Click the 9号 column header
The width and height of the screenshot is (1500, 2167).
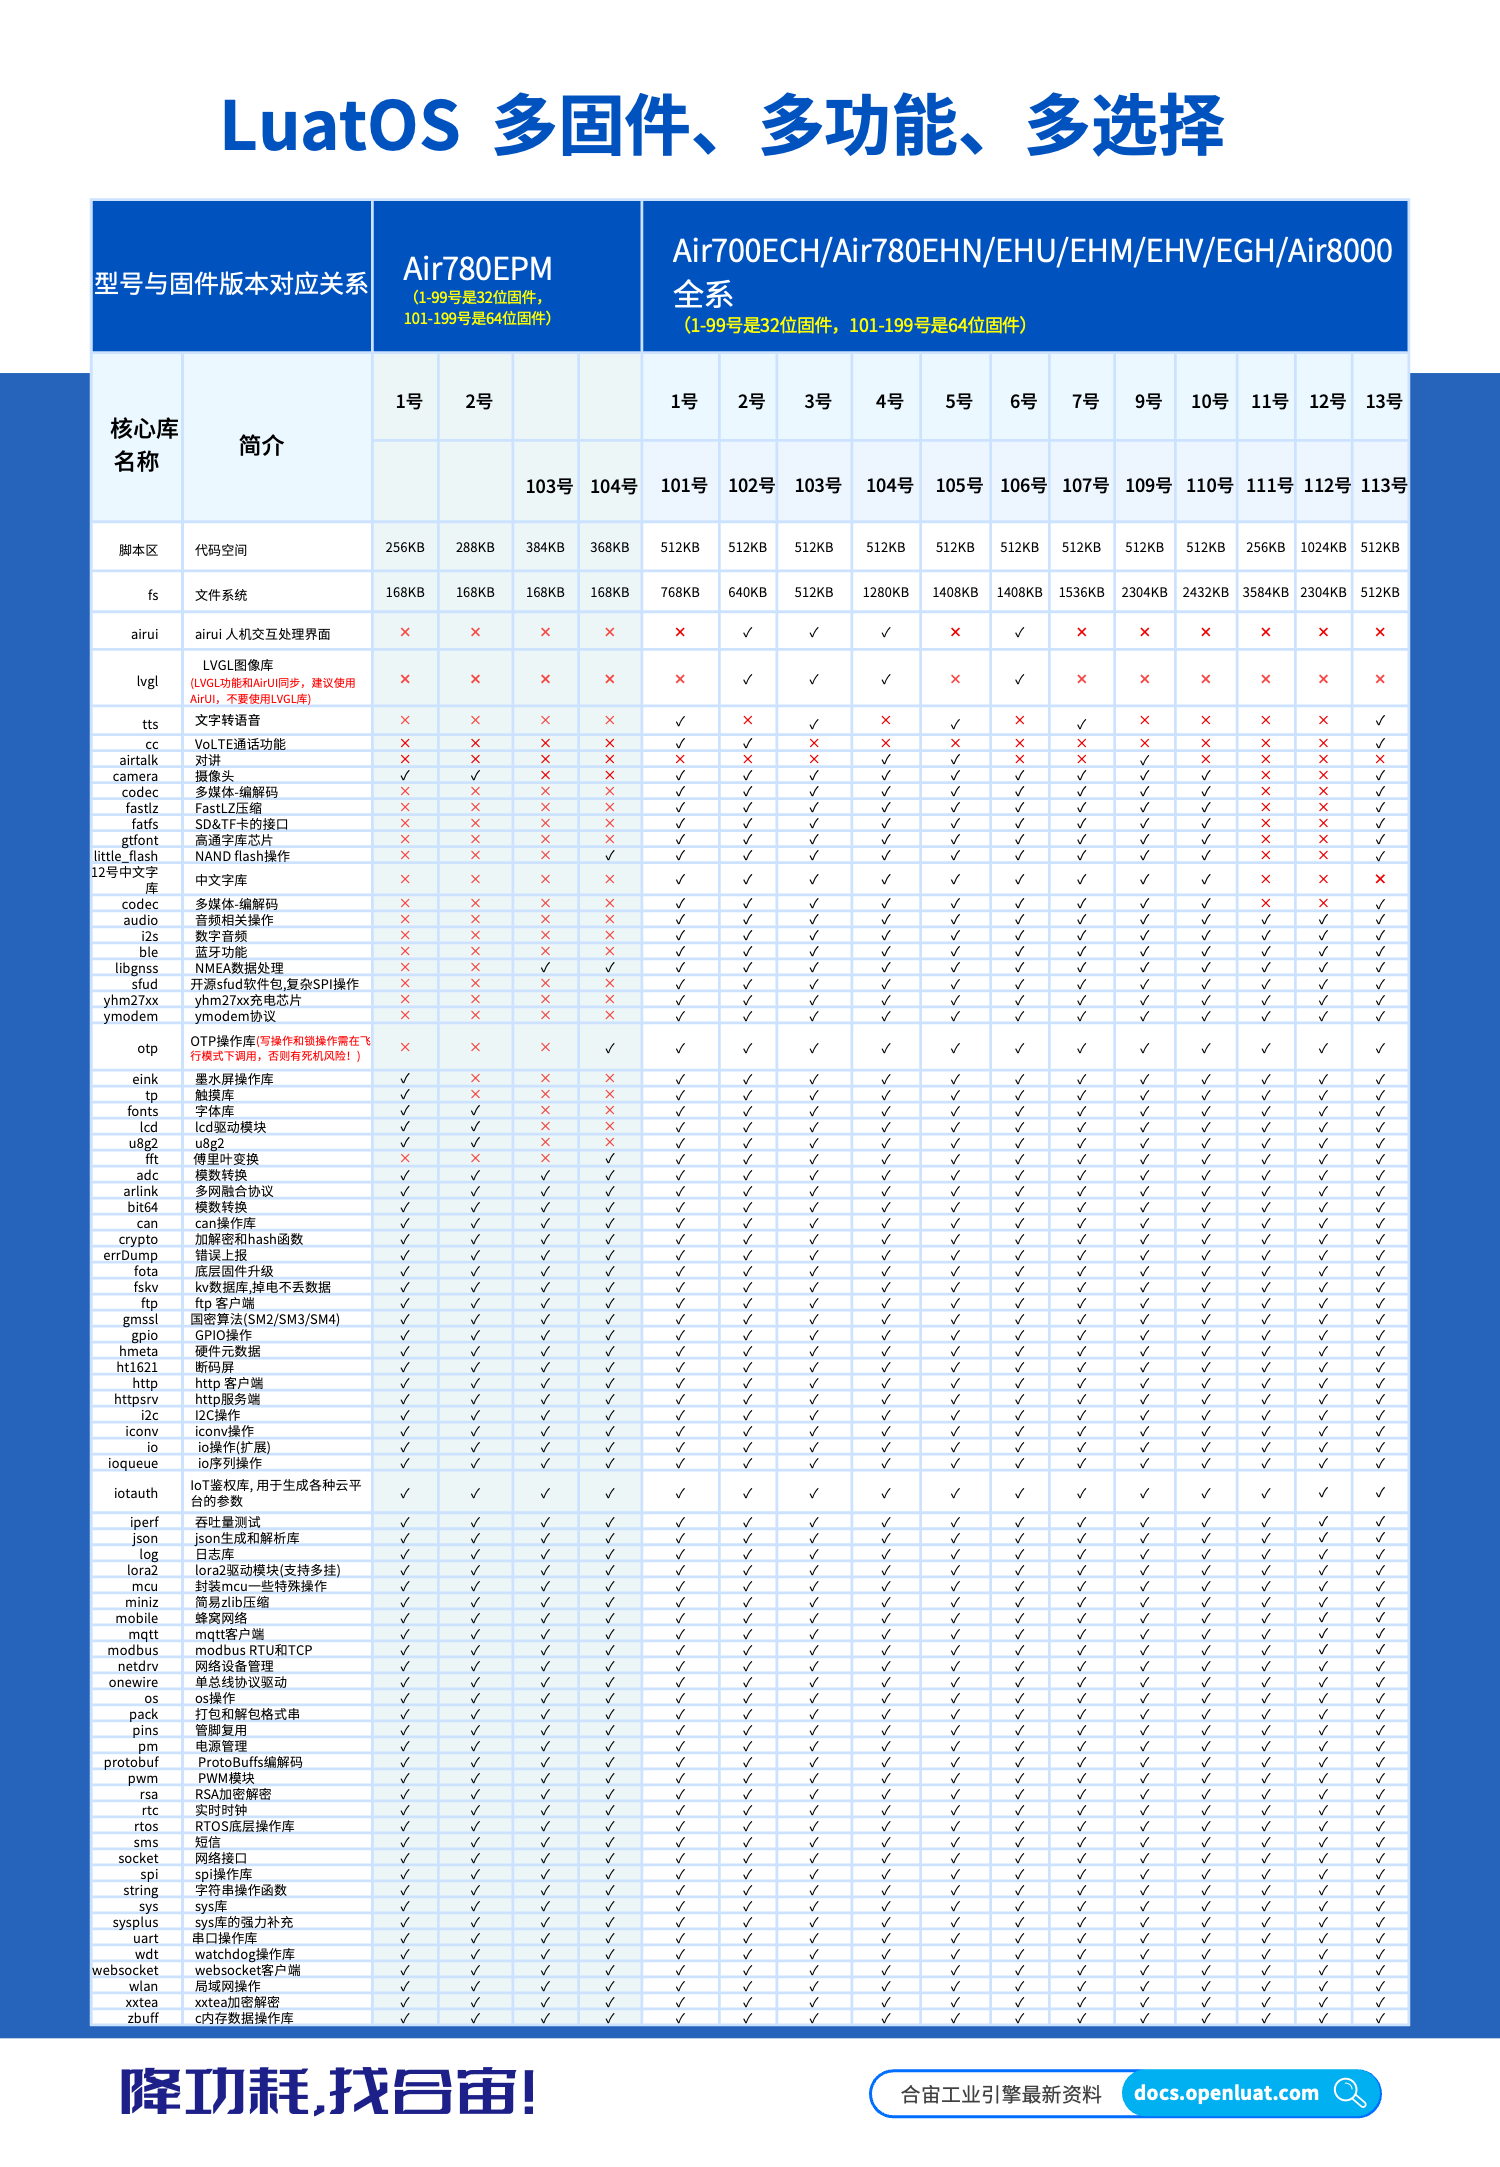pyautogui.click(x=1148, y=401)
